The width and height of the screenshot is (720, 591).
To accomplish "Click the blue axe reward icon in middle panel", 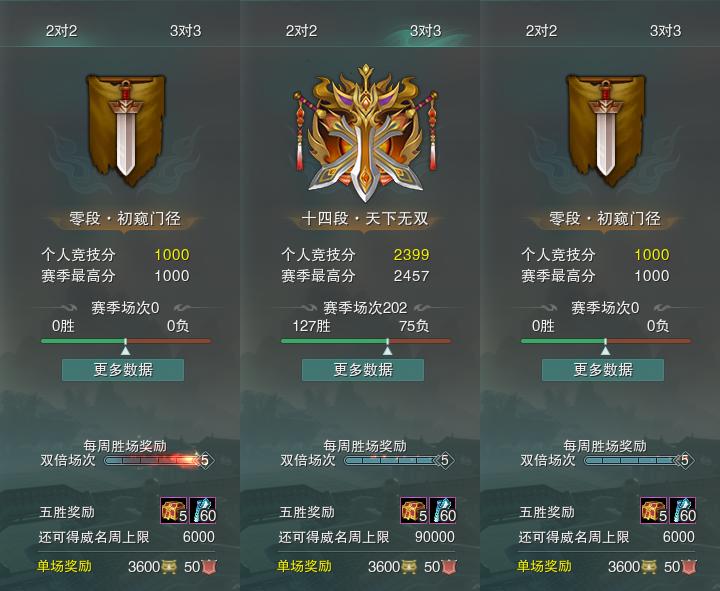I will click(x=443, y=511).
